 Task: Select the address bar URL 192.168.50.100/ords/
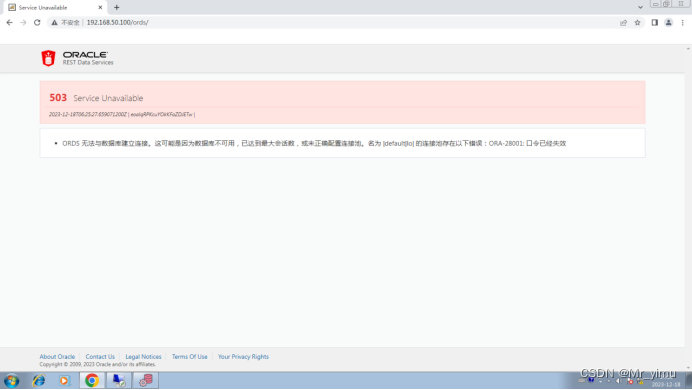[x=117, y=22]
